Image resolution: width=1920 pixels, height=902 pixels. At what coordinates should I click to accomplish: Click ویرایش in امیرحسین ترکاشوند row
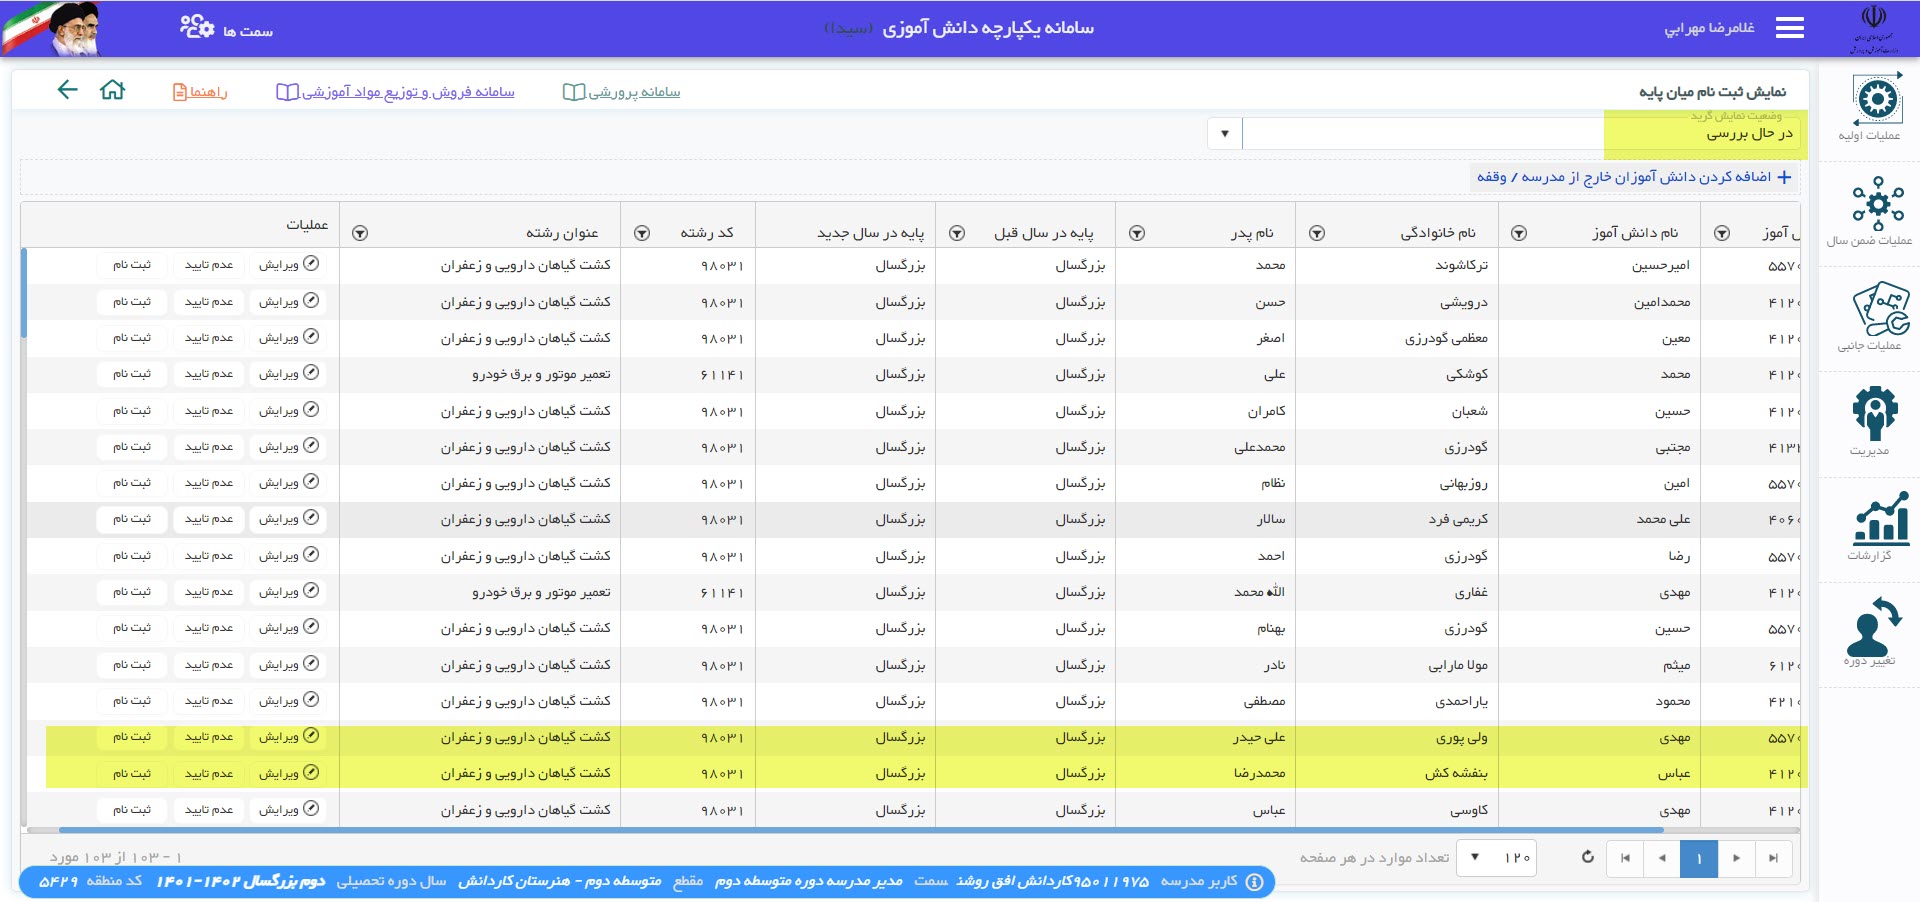288,265
